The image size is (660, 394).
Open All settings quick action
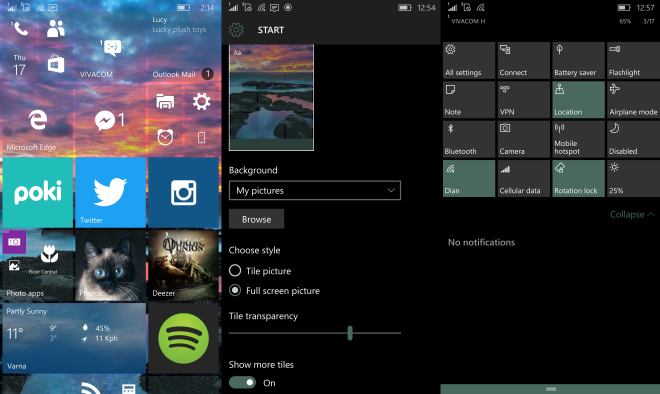(x=469, y=60)
